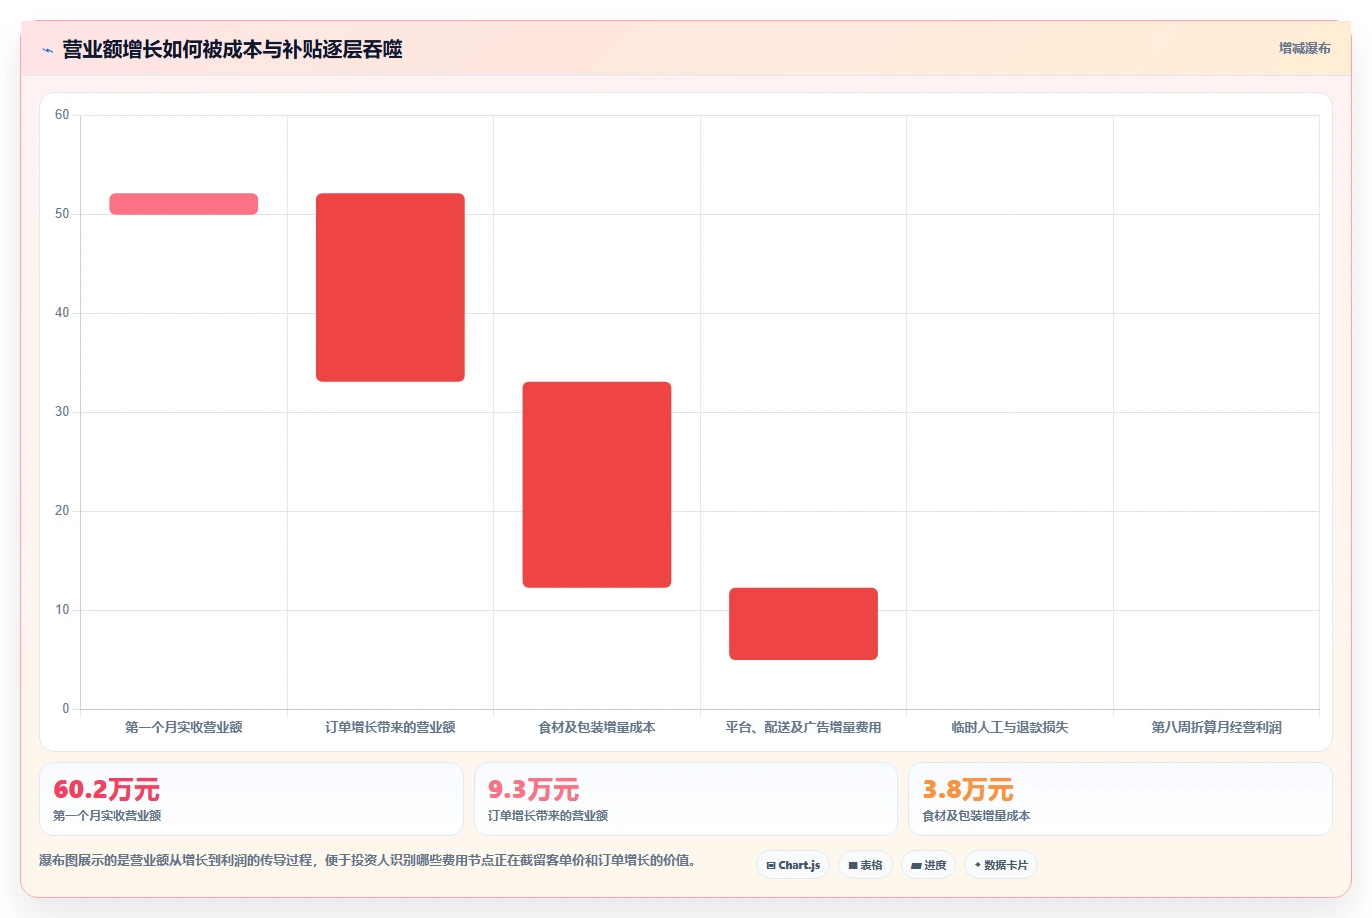Click the y-axis value 30

point(62,412)
